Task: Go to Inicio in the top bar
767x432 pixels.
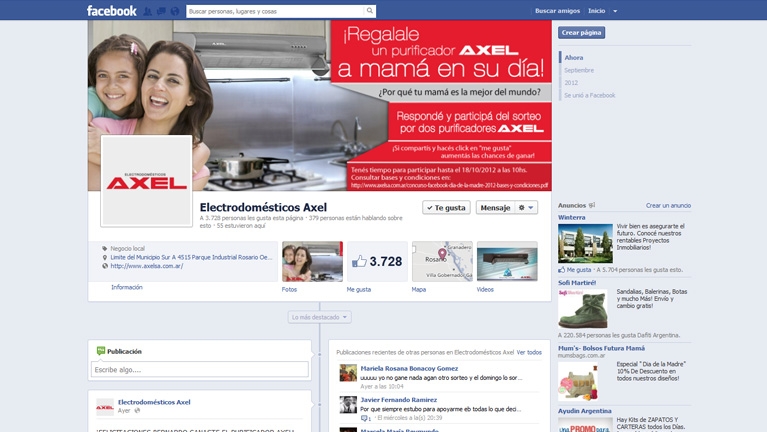Action: click(596, 11)
